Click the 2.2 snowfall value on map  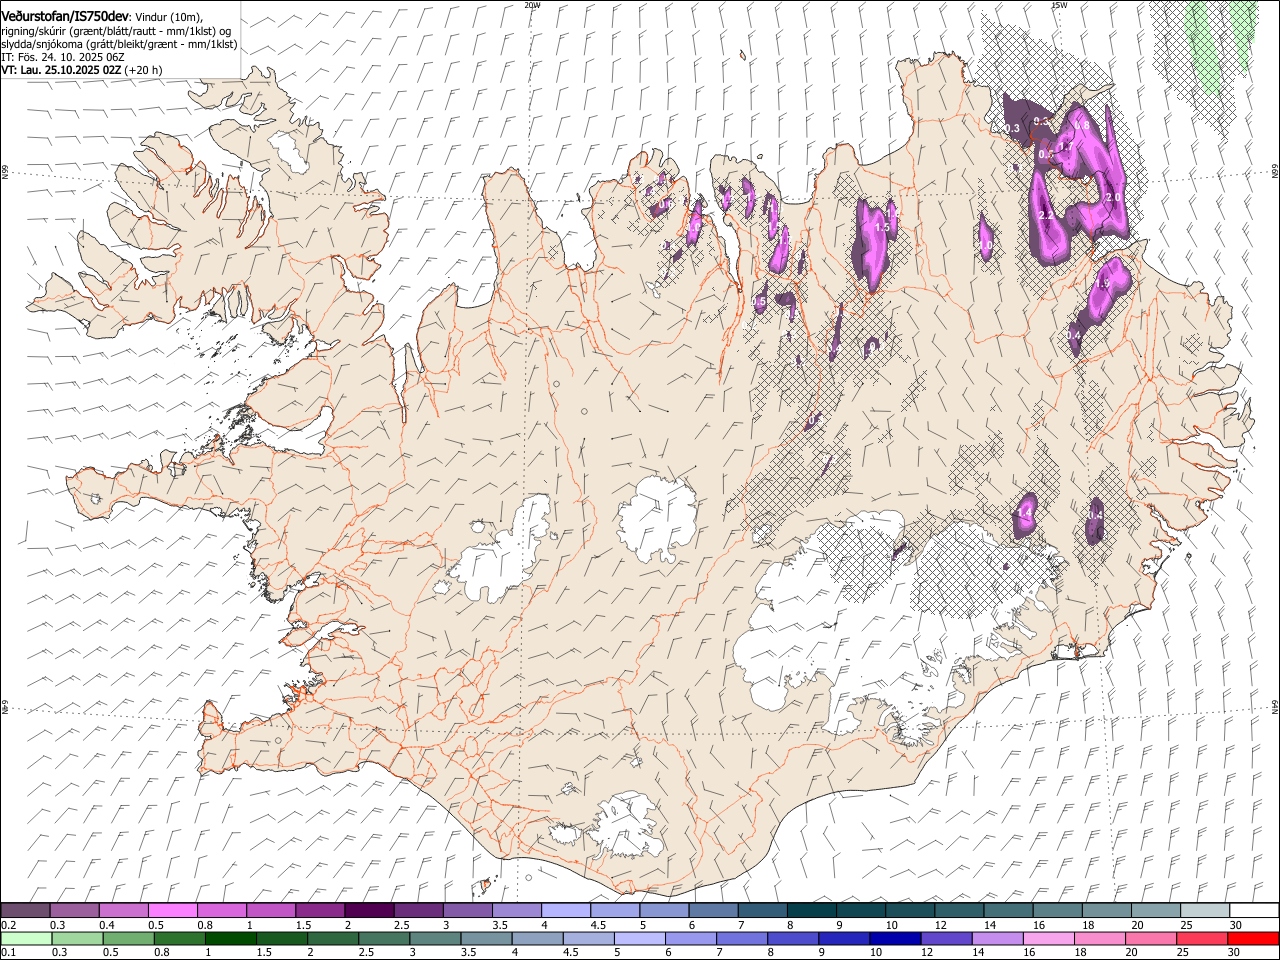(1047, 216)
